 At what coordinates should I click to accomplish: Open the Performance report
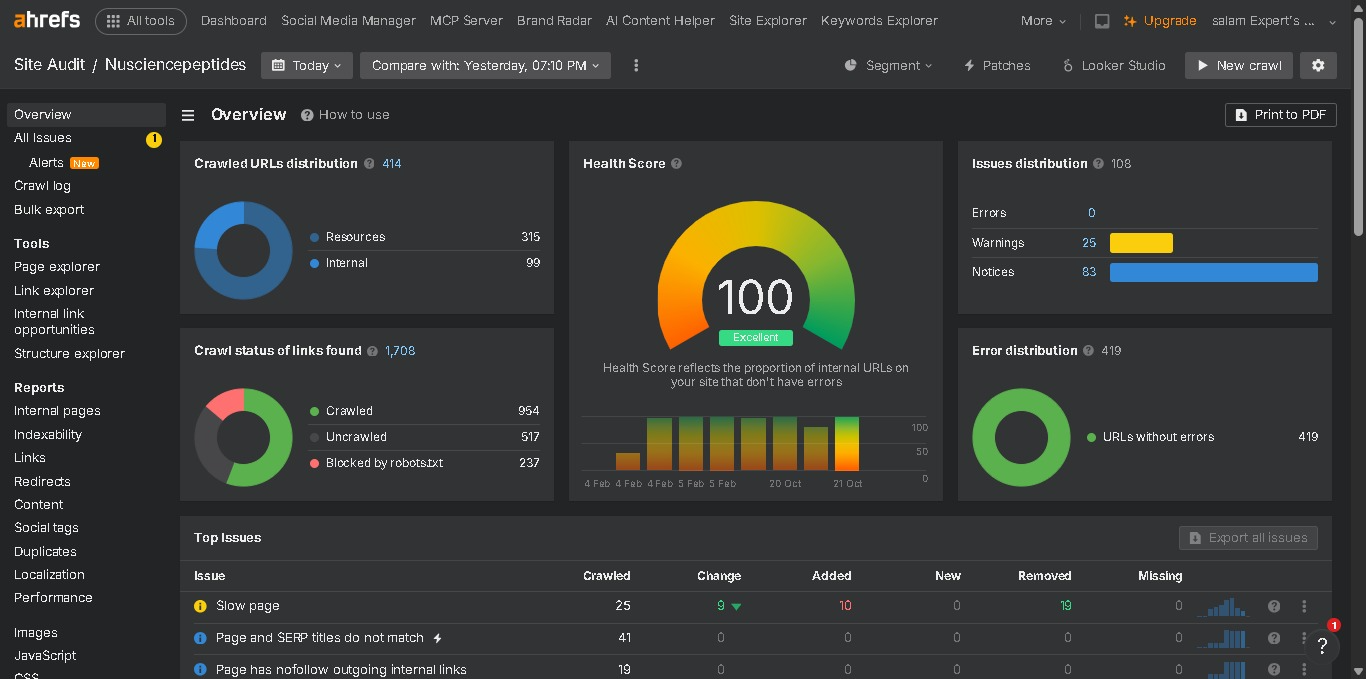[x=53, y=598]
